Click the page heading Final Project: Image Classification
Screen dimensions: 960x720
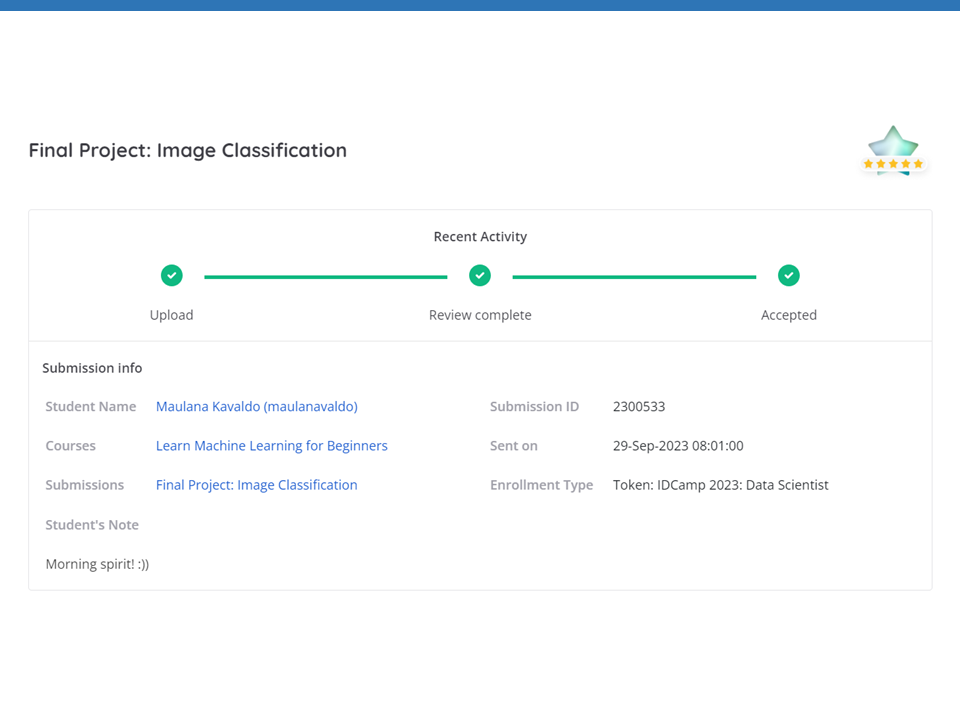click(188, 150)
